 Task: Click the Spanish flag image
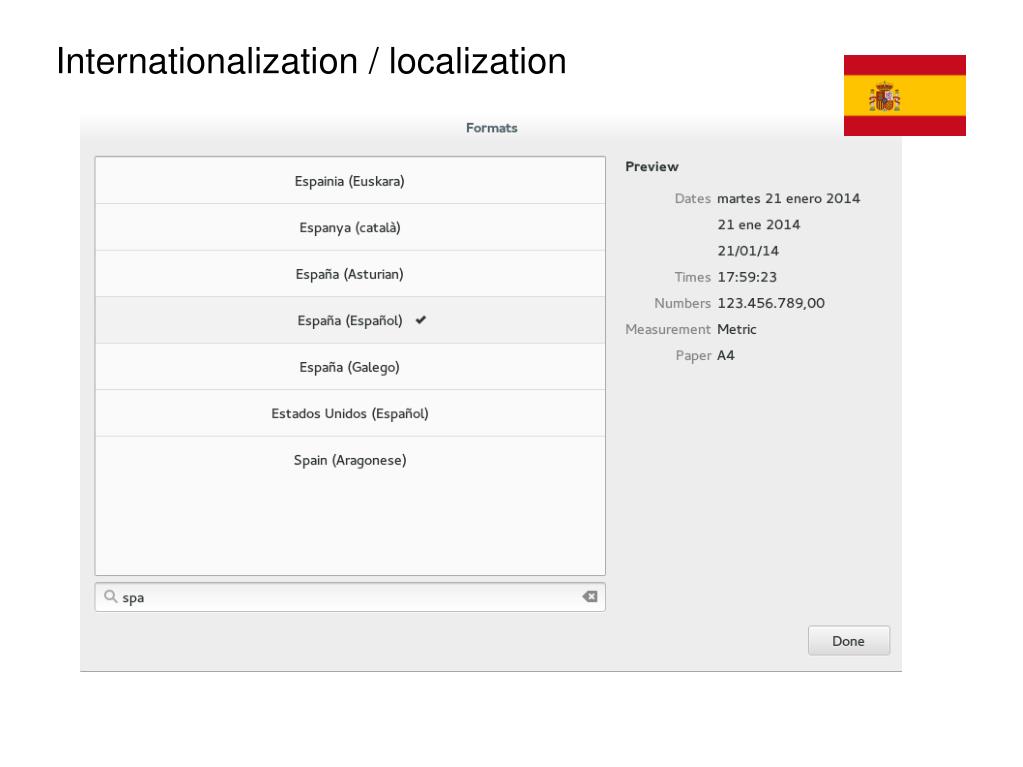point(905,95)
